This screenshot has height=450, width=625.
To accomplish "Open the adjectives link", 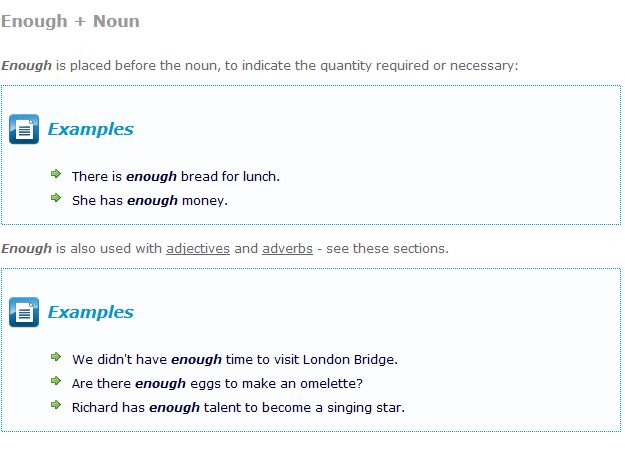I will [198, 248].
